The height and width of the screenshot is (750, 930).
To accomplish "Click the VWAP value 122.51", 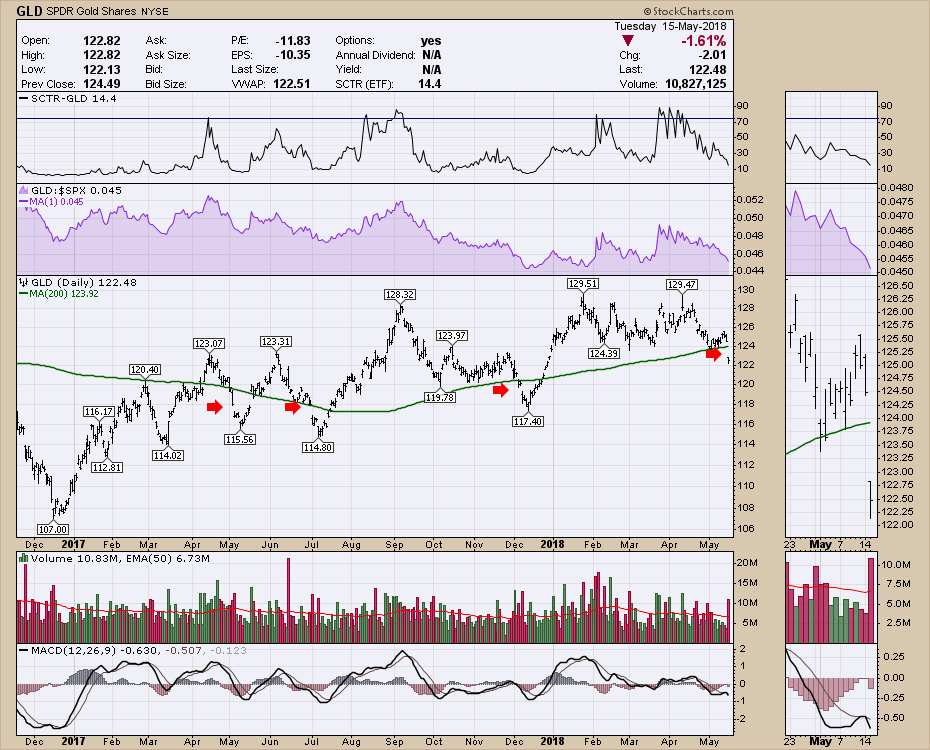I will coord(292,84).
